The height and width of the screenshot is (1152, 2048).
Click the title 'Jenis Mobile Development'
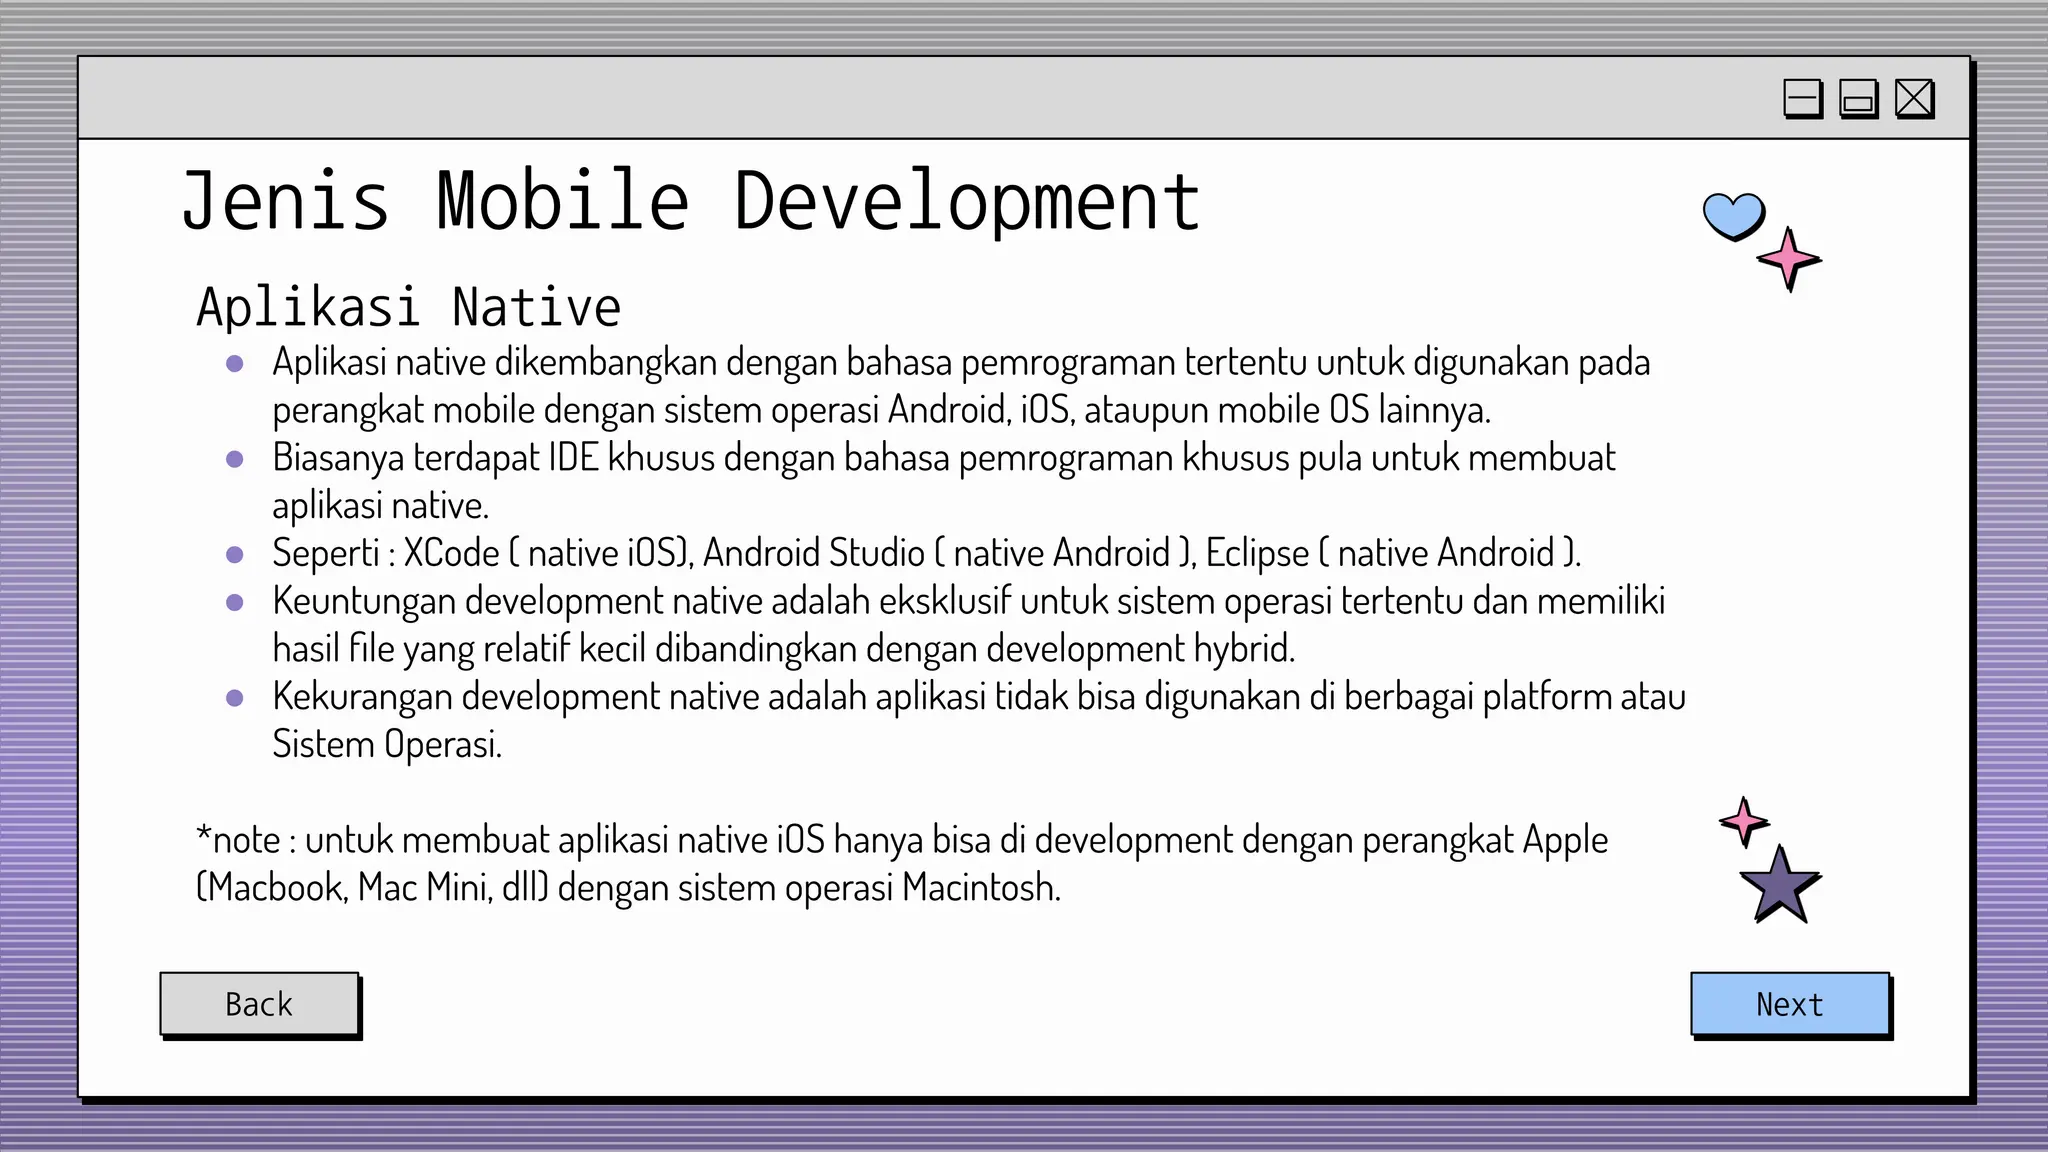[x=690, y=201]
